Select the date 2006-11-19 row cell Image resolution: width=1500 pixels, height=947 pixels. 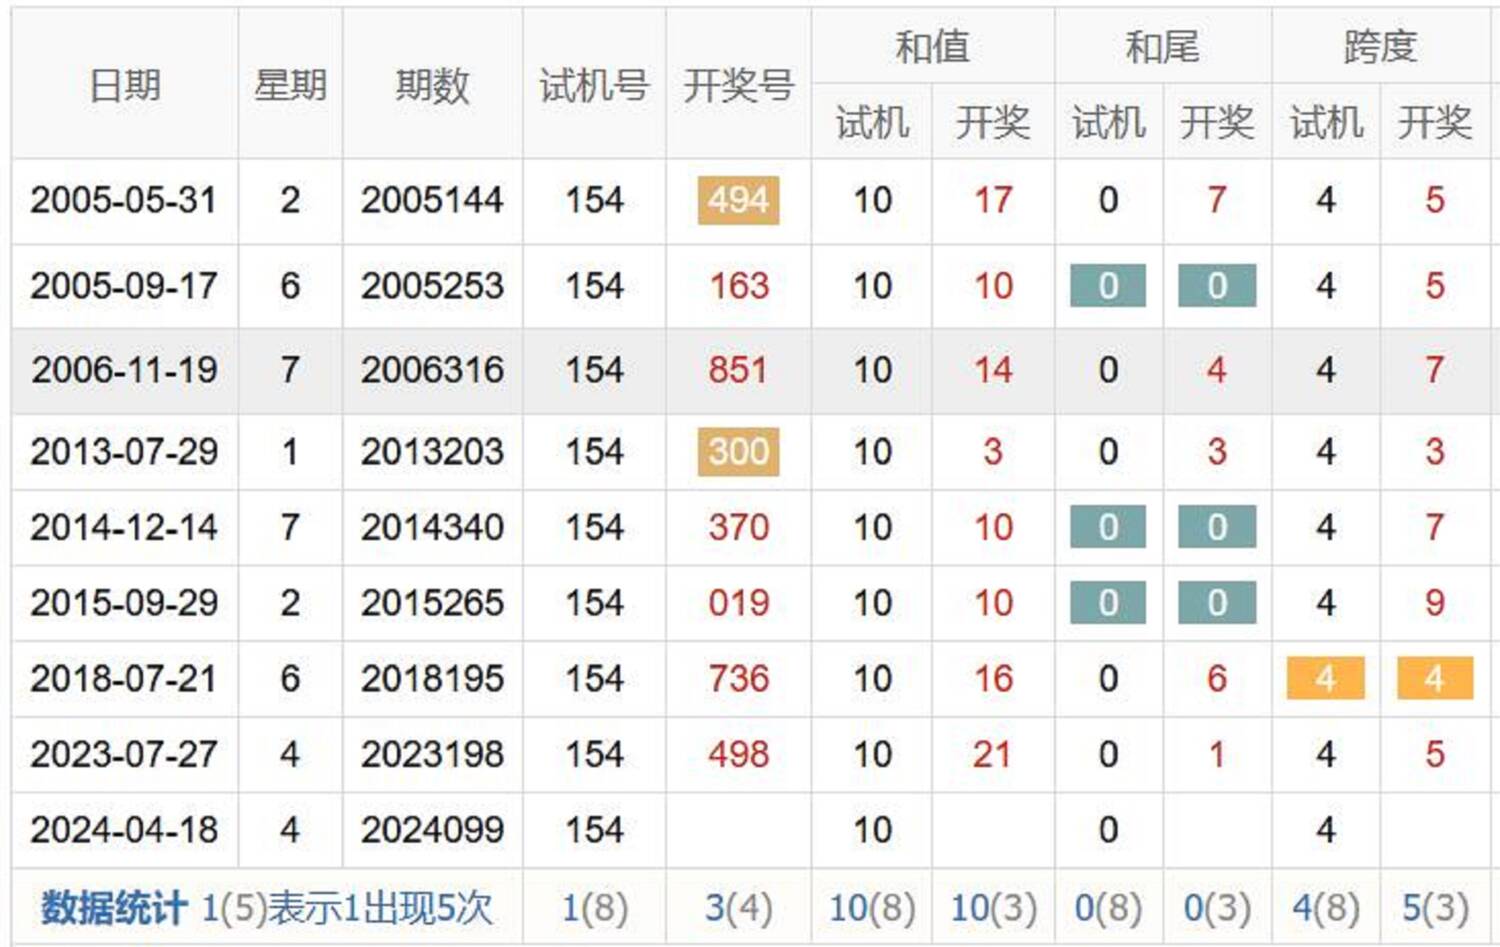(x=124, y=370)
